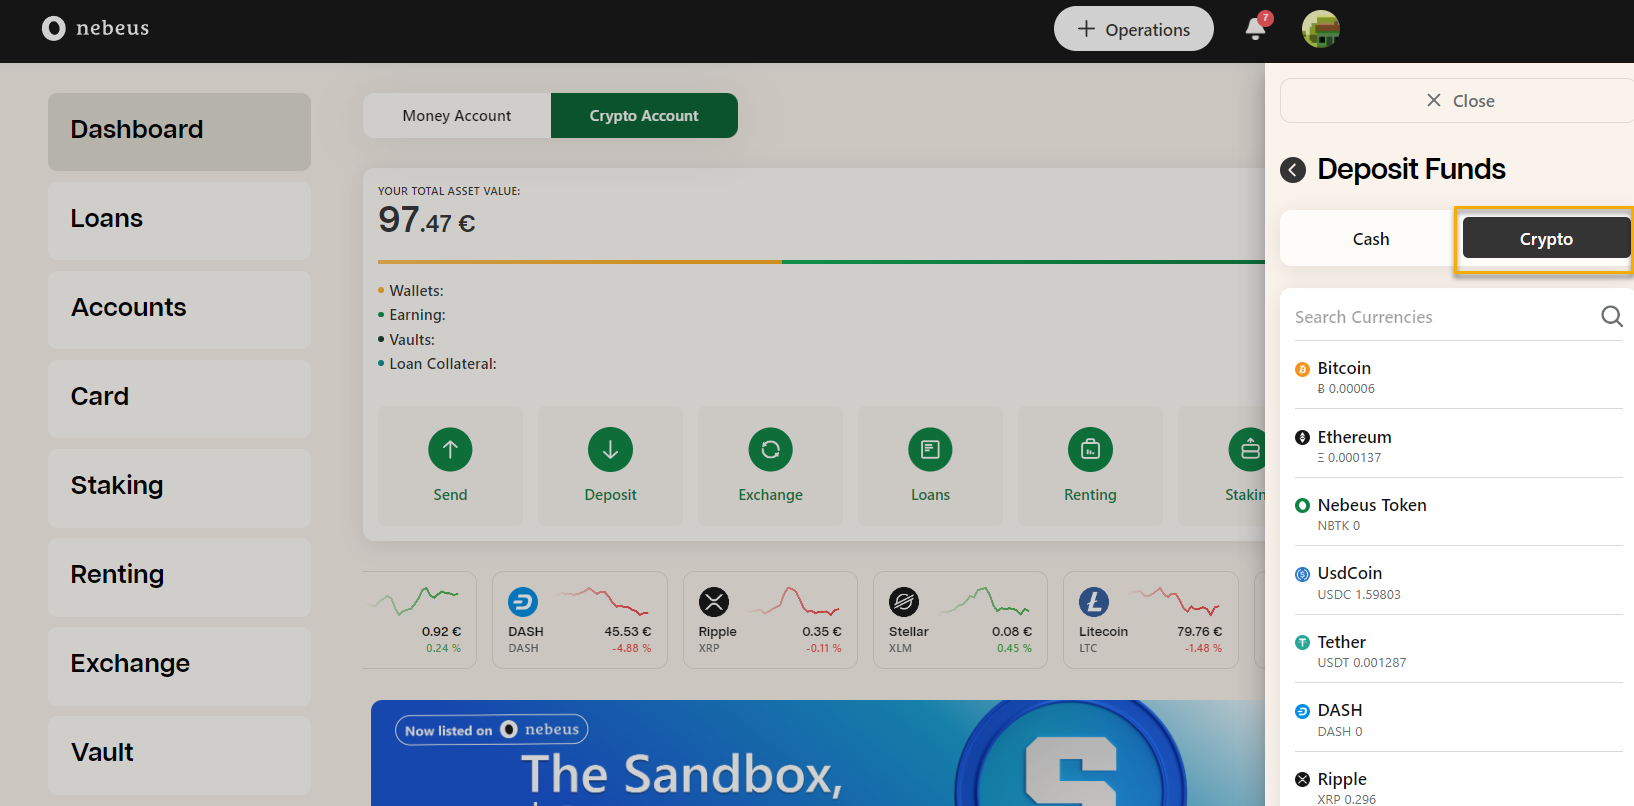Click the Earning: label

pyautogui.click(x=417, y=315)
